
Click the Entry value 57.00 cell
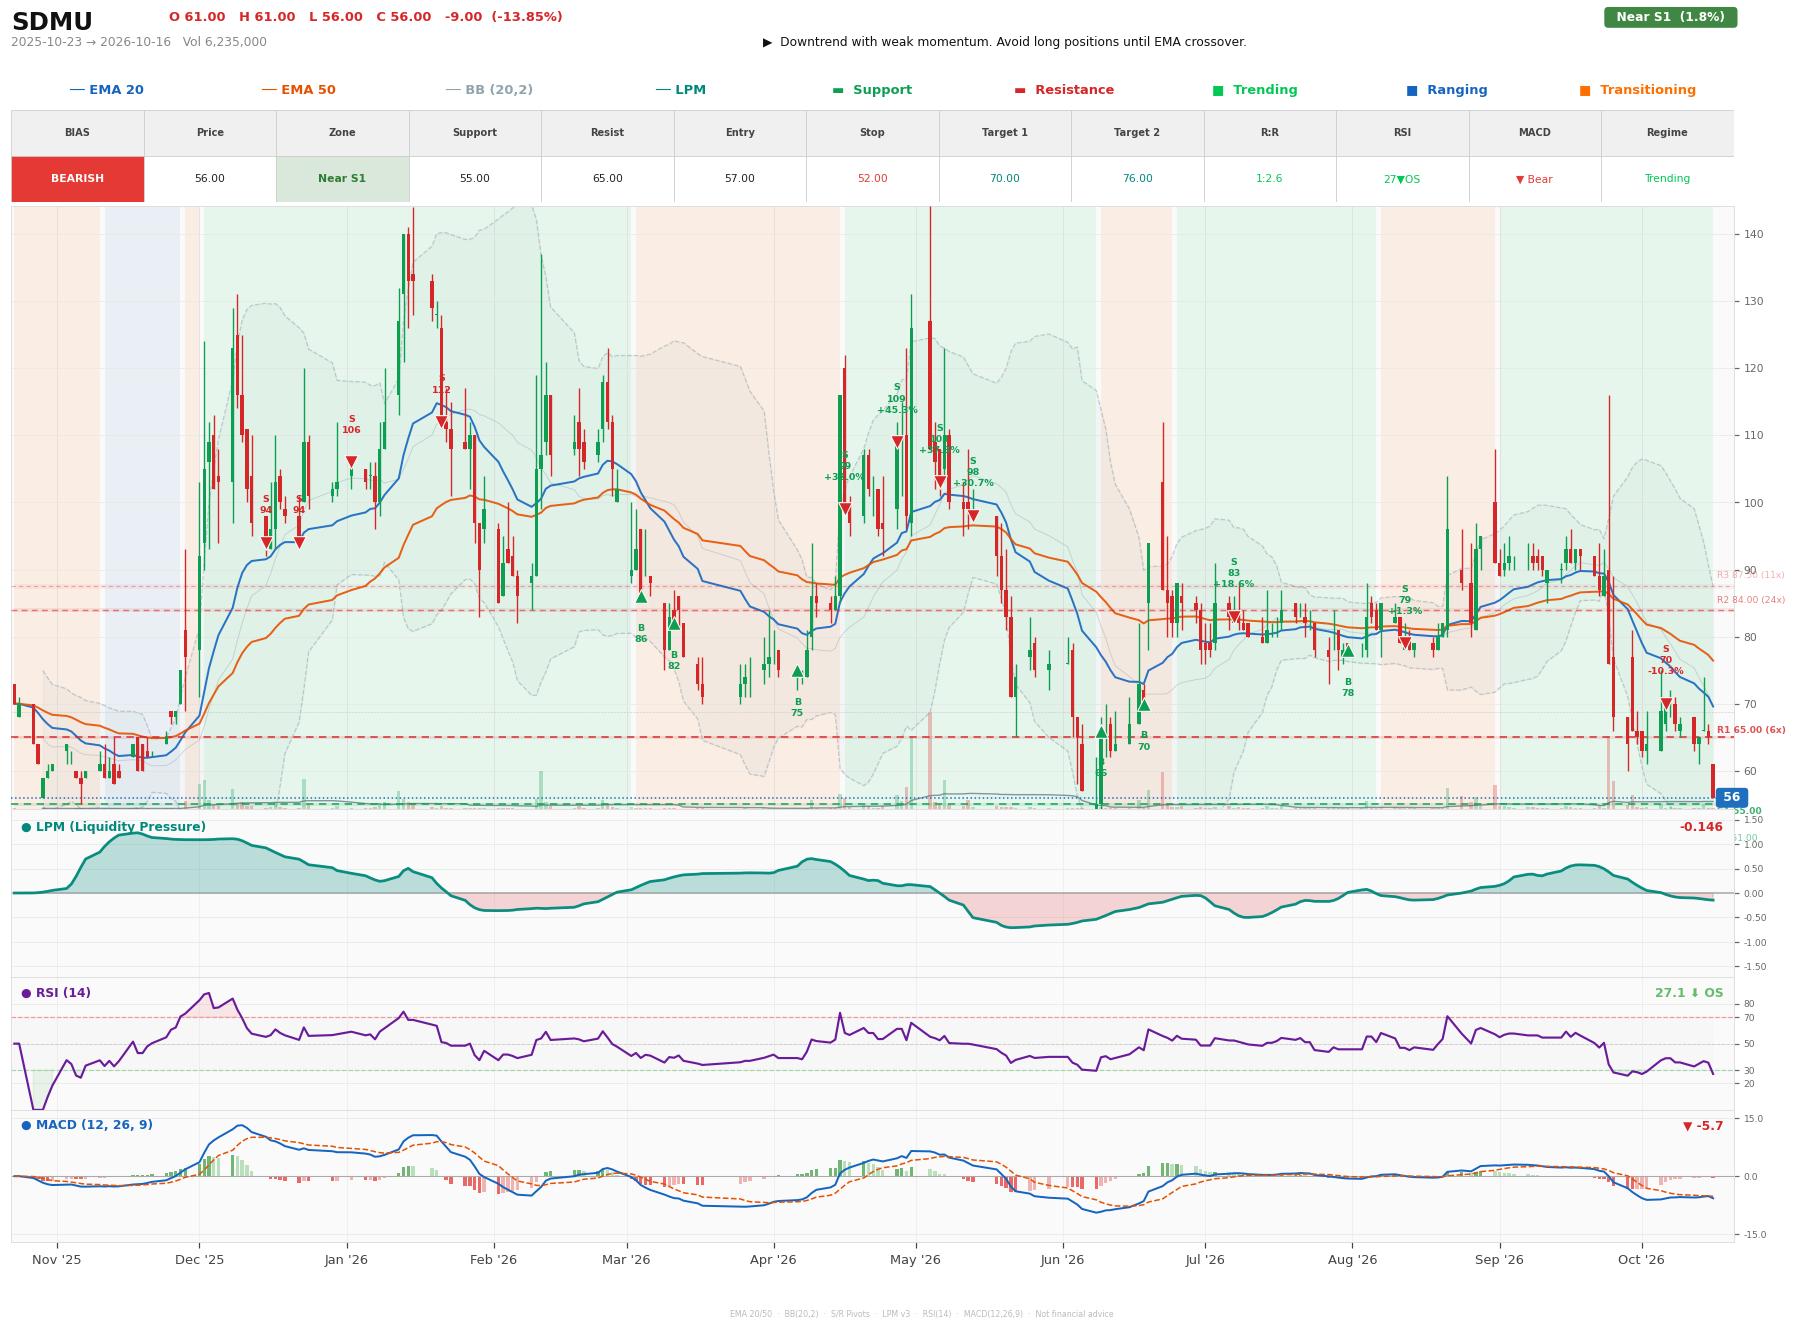click(x=740, y=179)
